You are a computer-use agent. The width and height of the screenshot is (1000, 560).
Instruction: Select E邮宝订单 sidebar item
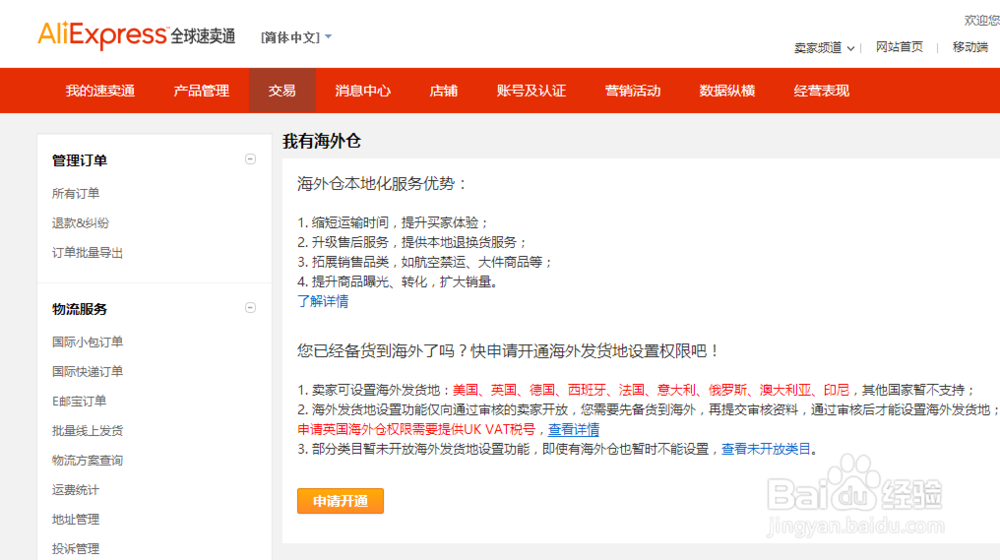pos(79,401)
